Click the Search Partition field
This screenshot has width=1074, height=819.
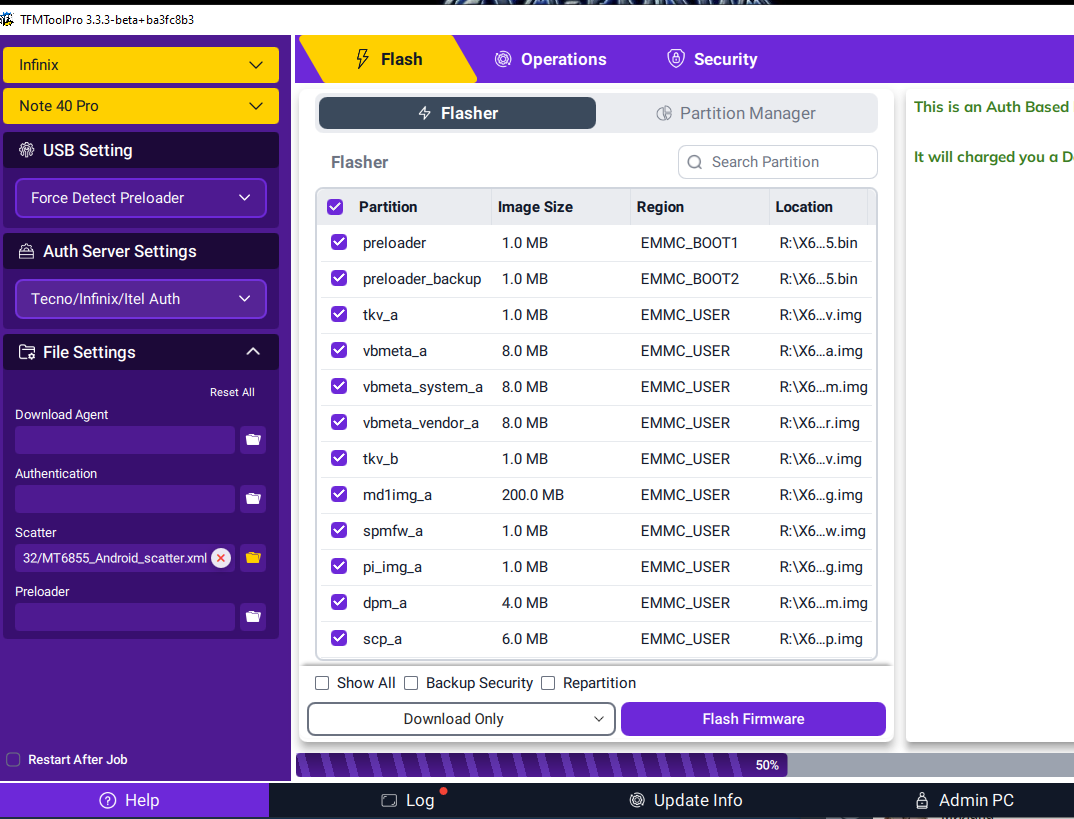[777, 162]
